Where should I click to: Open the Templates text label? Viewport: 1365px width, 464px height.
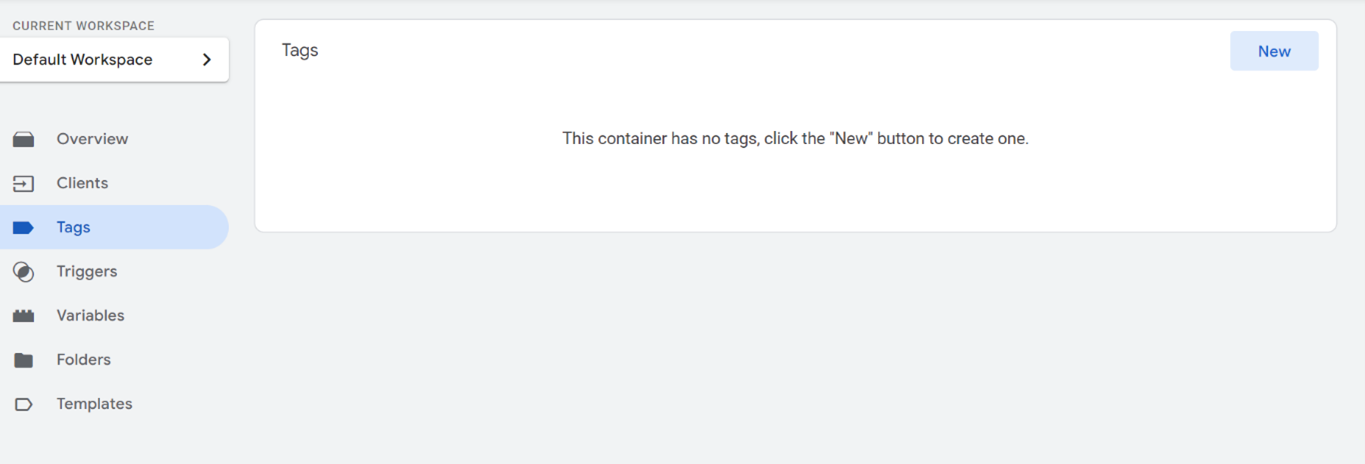94,404
